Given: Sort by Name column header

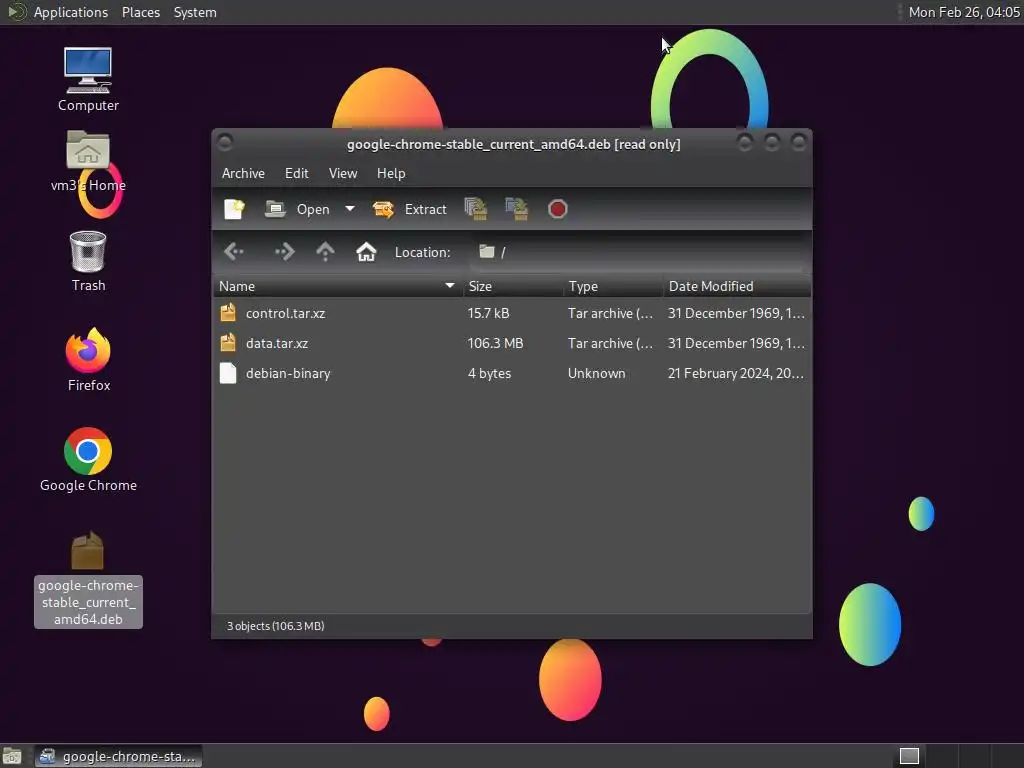Looking at the screenshot, I should 338,286.
